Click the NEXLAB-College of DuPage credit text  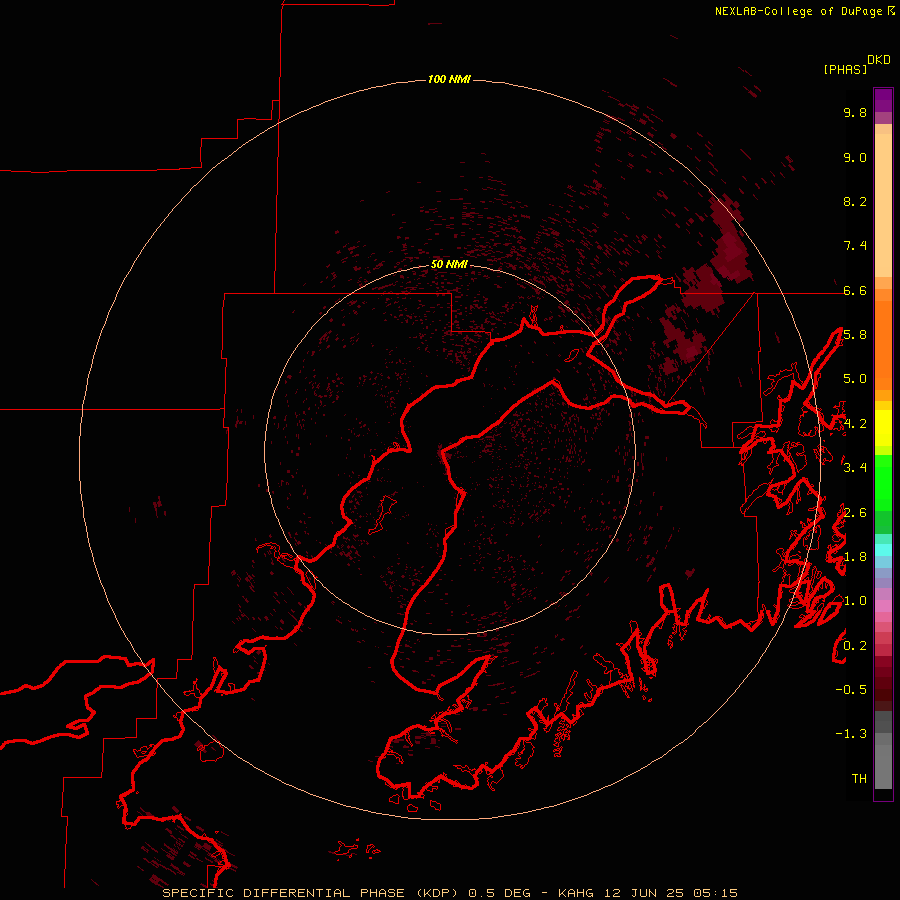(799, 11)
